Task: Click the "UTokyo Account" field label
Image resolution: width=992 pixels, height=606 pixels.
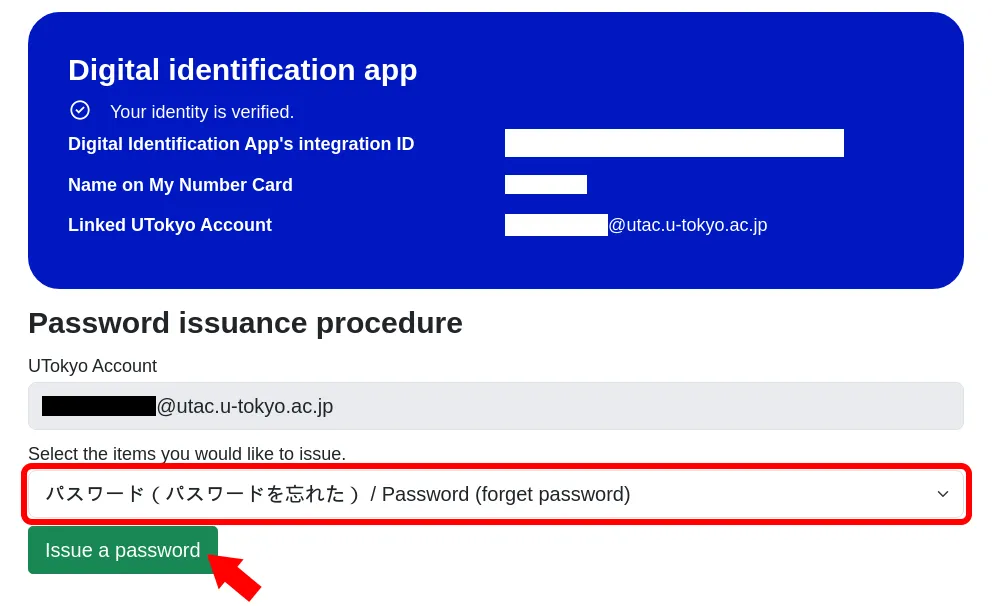Action: coord(92,366)
